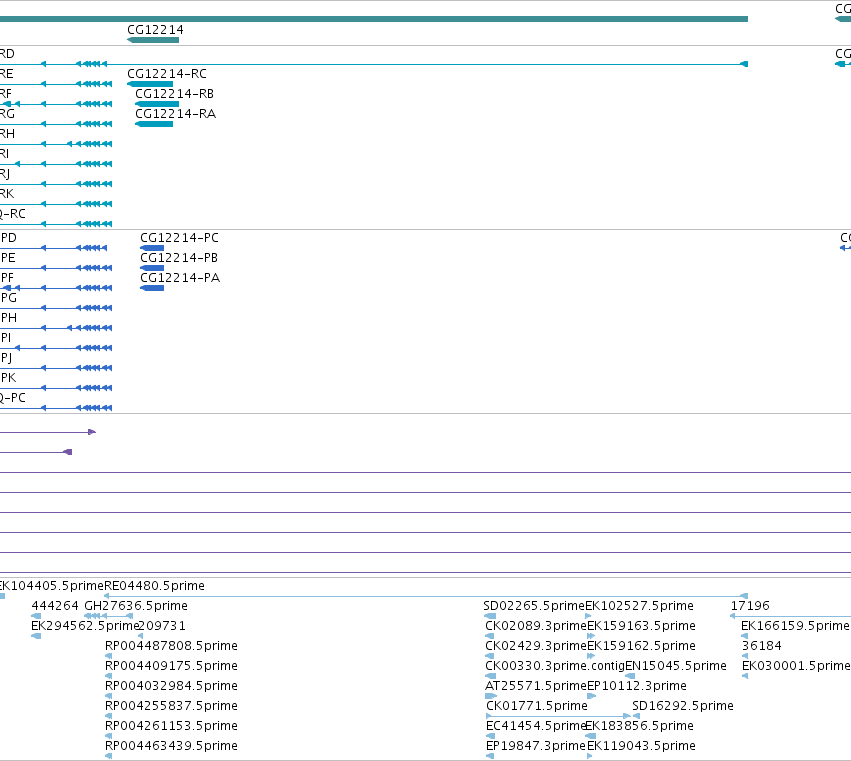Choose the CG12214-PA protein label

[180, 278]
